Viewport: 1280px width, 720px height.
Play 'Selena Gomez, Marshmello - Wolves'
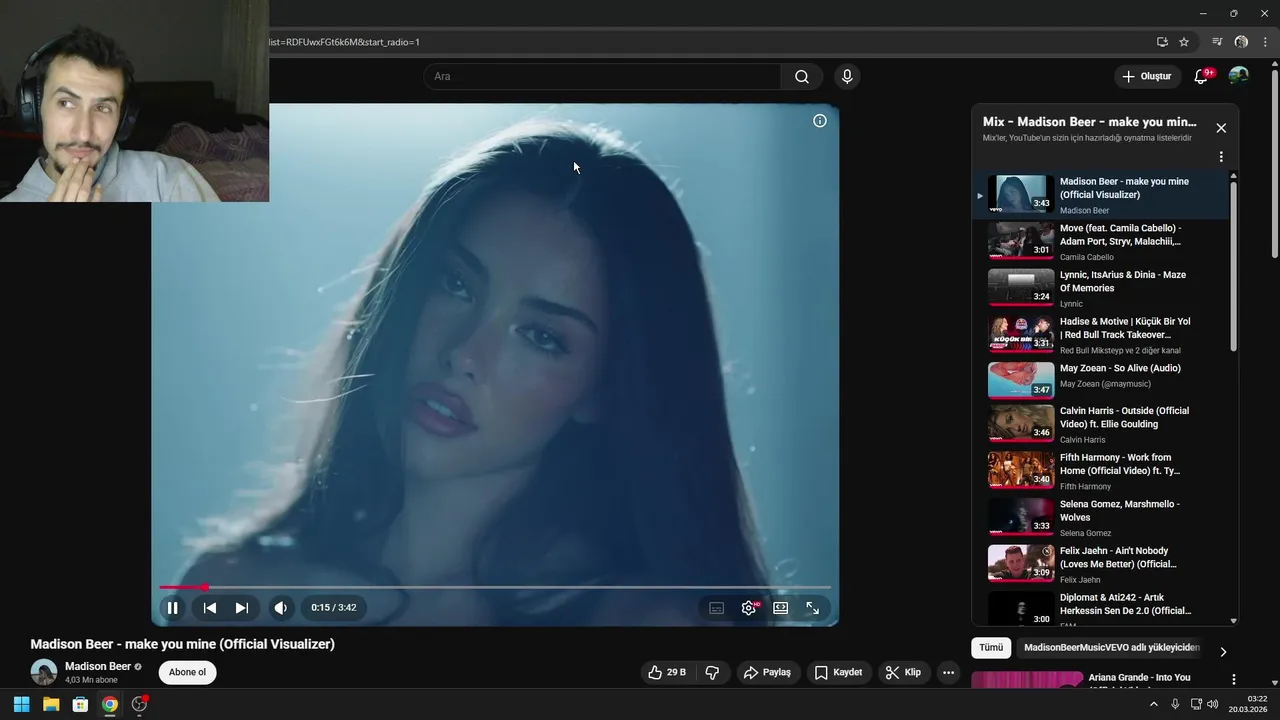[x=1098, y=517]
